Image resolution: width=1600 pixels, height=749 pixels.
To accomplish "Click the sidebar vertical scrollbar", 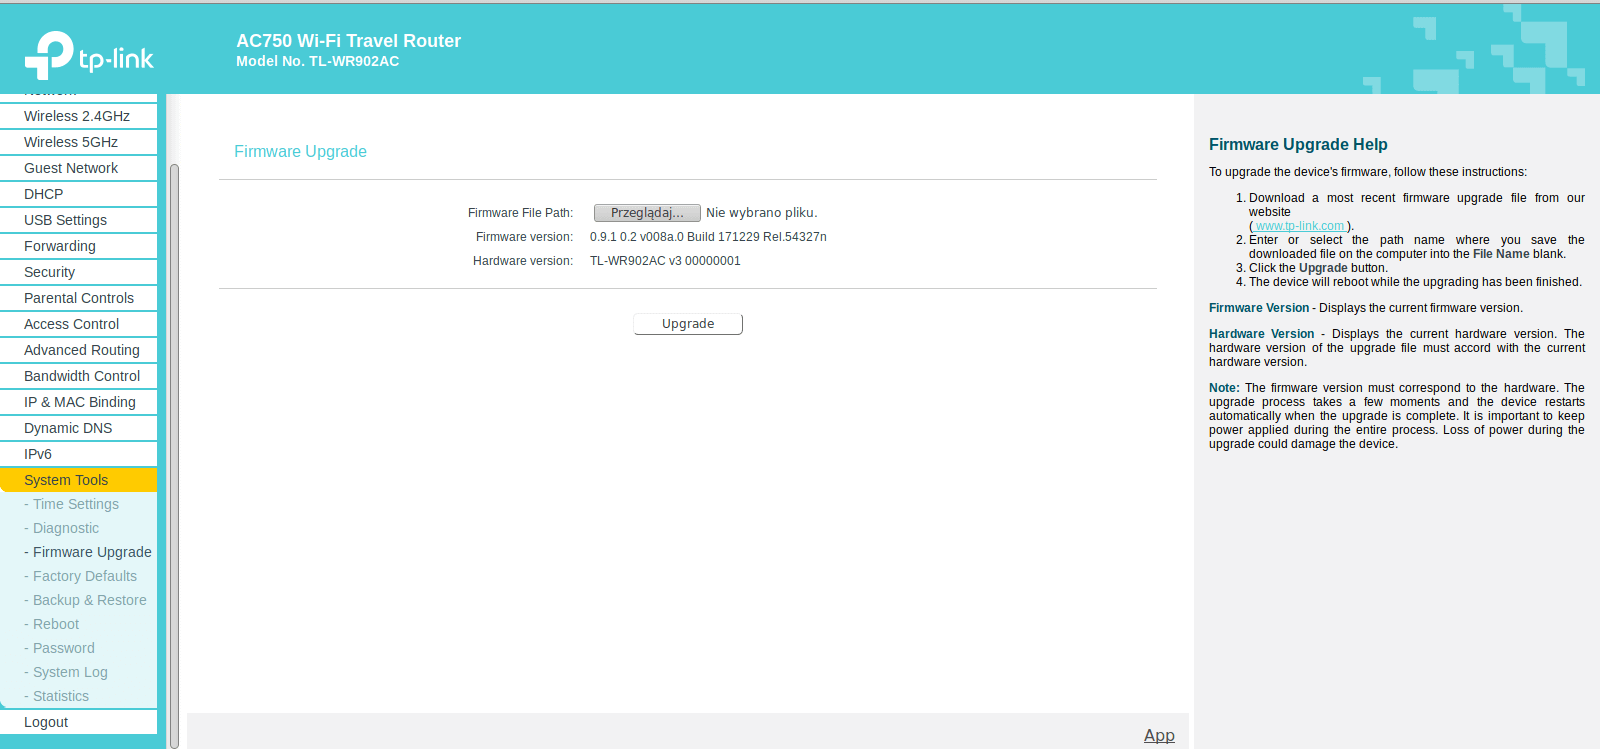I will (x=174, y=455).
